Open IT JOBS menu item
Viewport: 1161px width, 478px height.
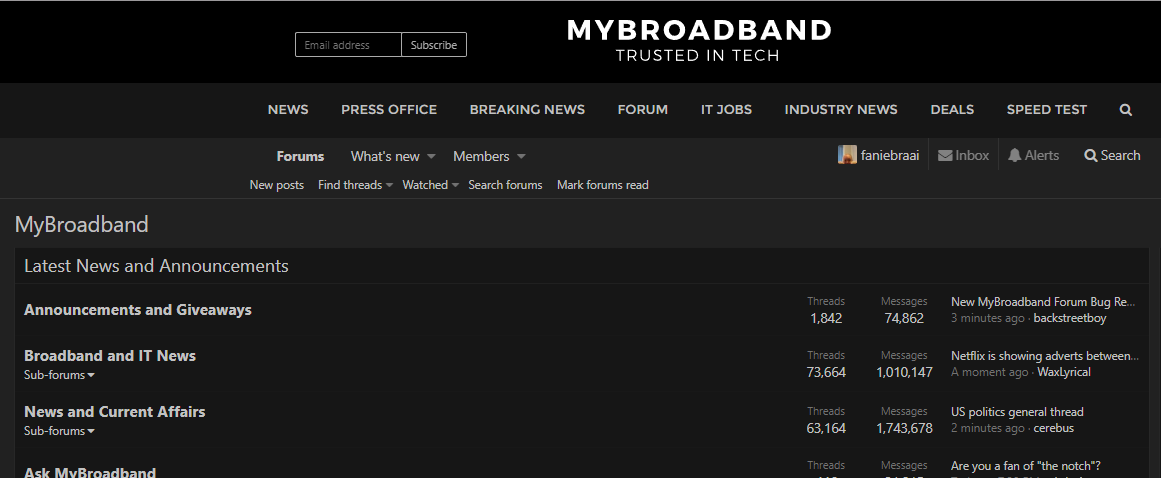[x=726, y=110]
